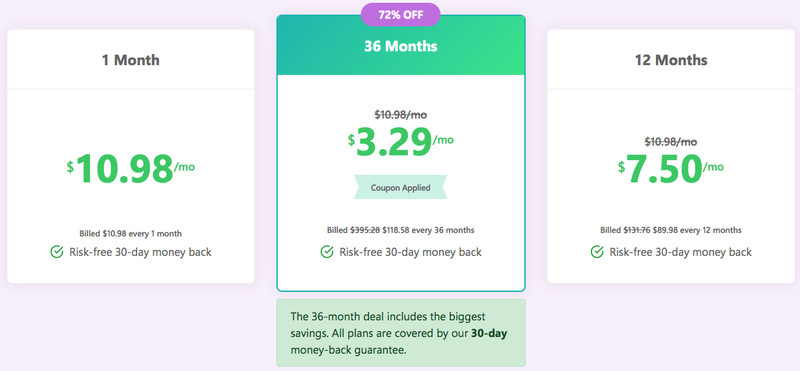
Task: Select the 12 Months plan header
Action: click(671, 60)
